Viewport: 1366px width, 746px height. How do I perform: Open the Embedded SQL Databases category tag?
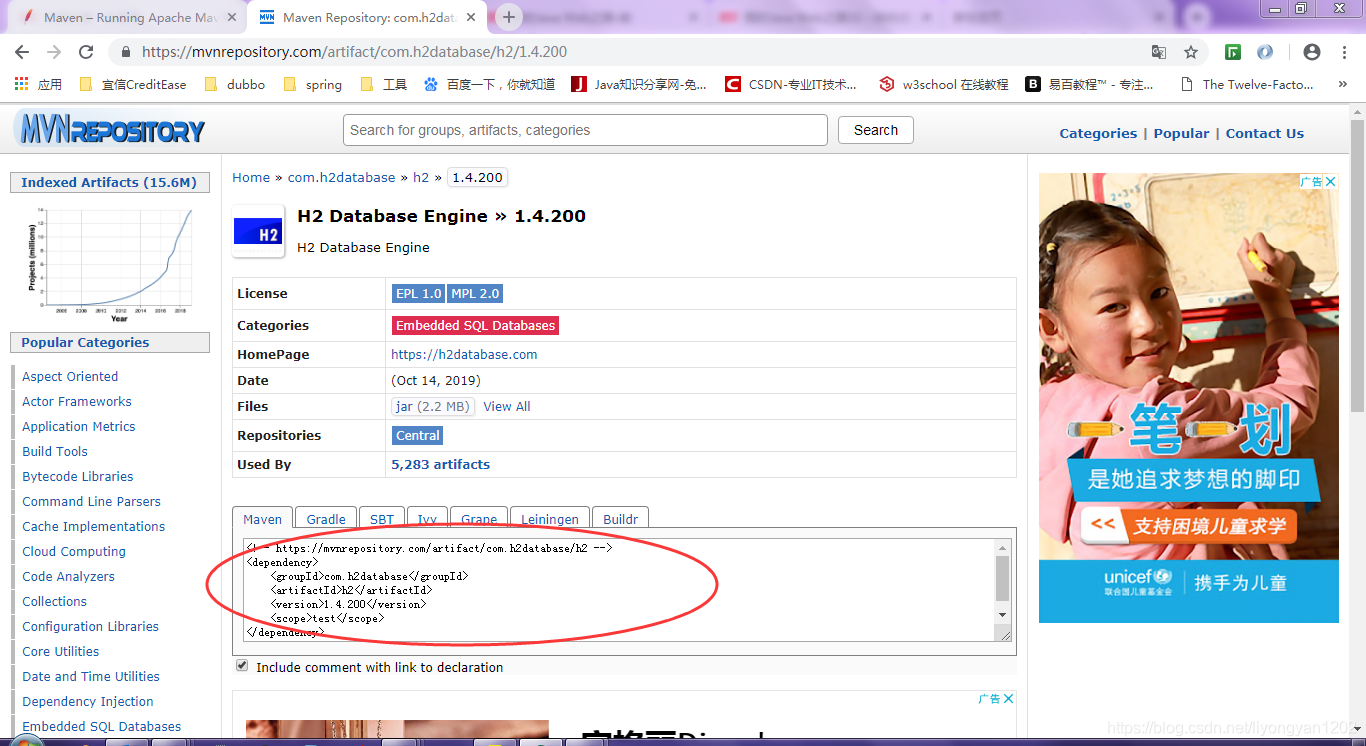475,325
